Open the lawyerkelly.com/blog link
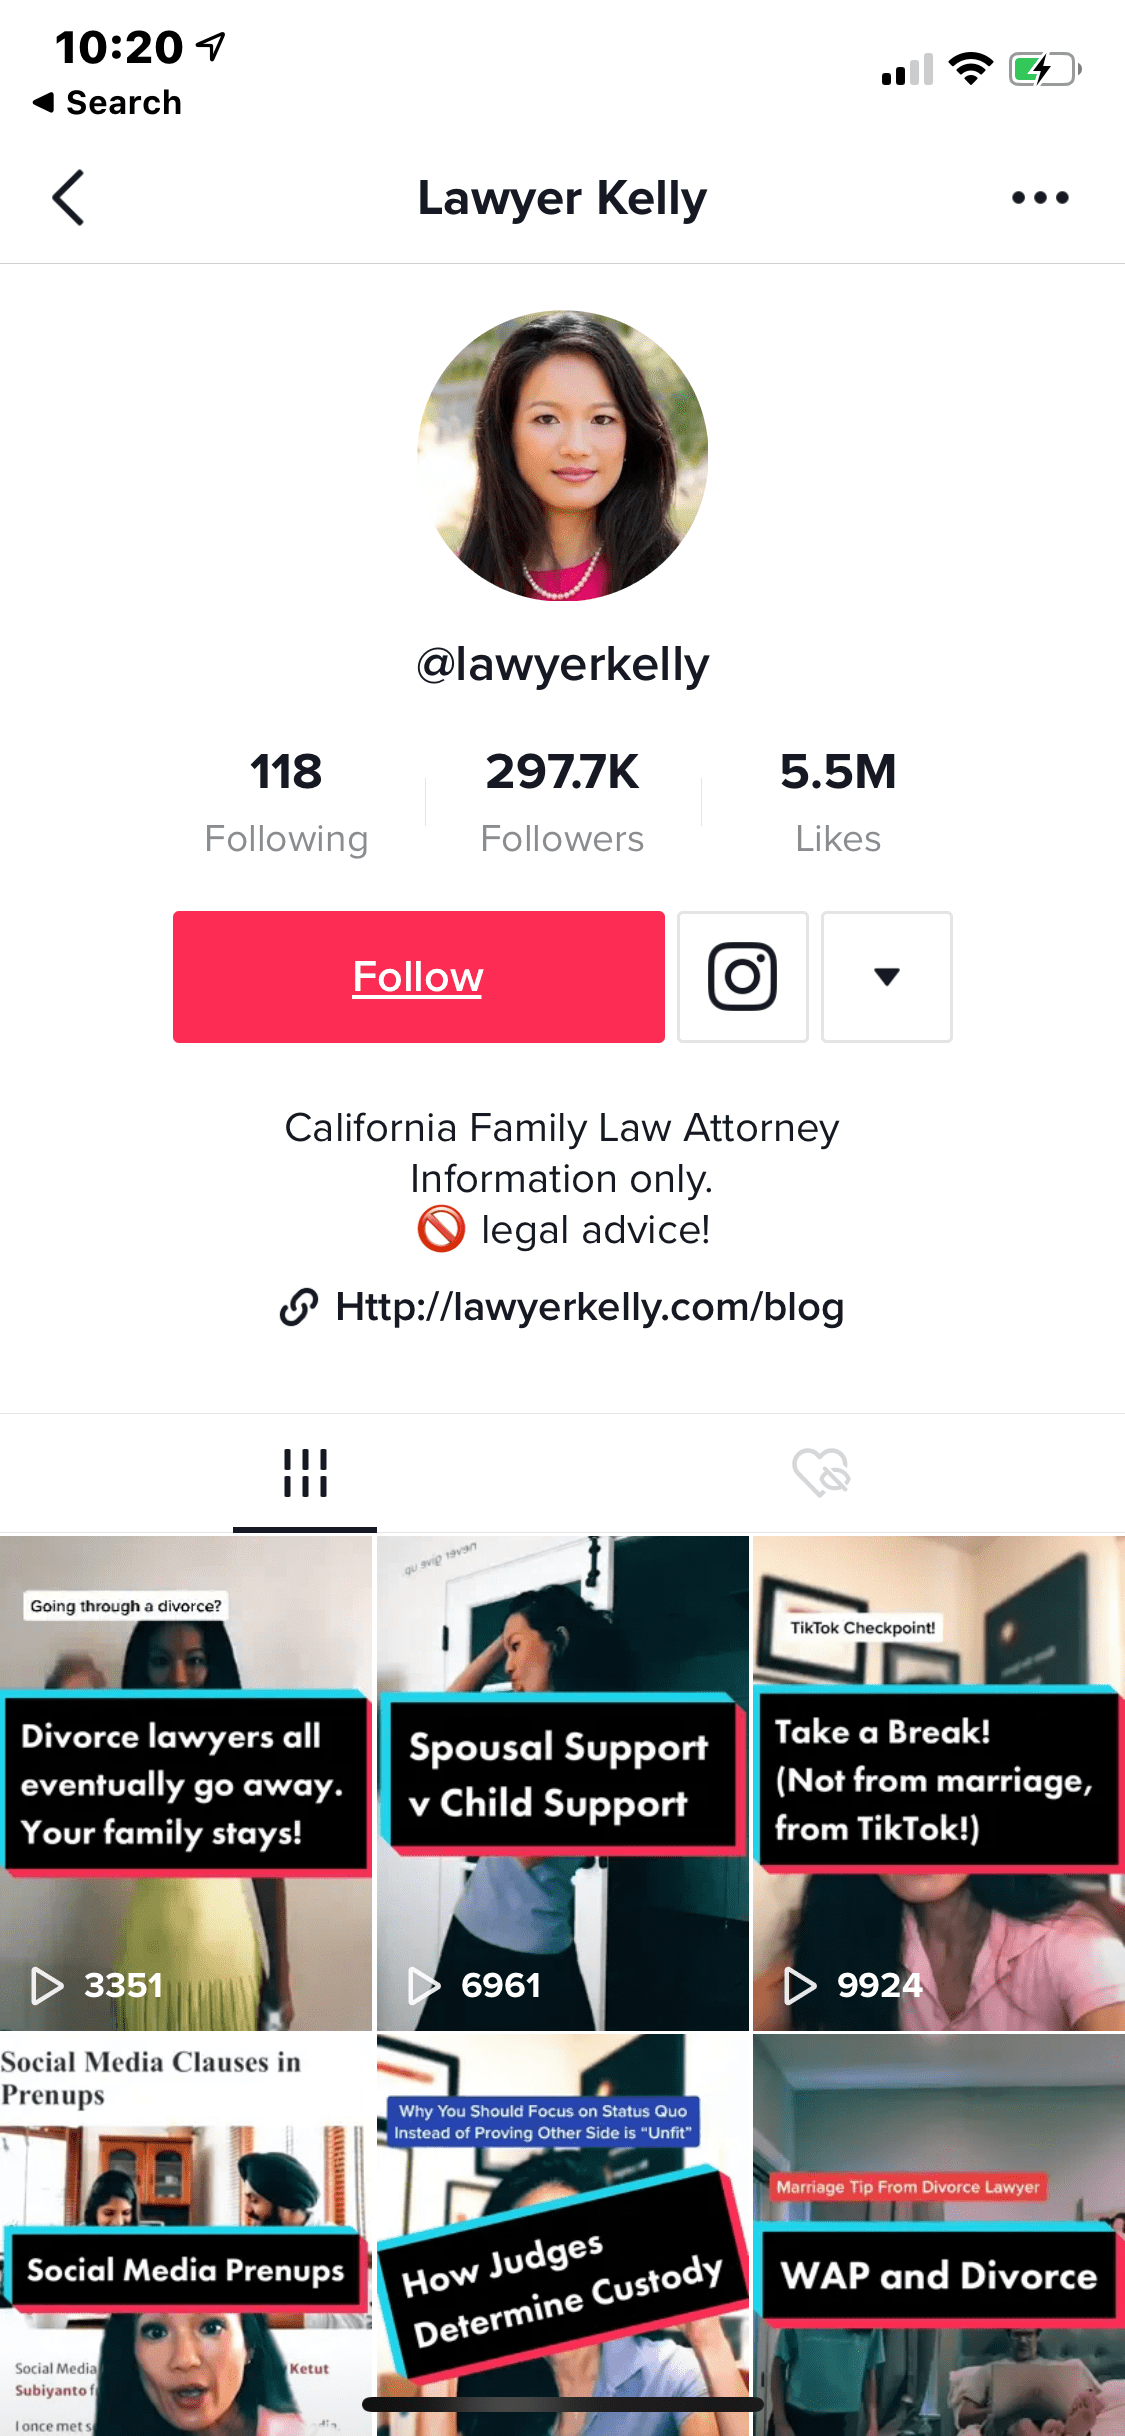The width and height of the screenshot is (1125, 2436). tap(590, 1307)
